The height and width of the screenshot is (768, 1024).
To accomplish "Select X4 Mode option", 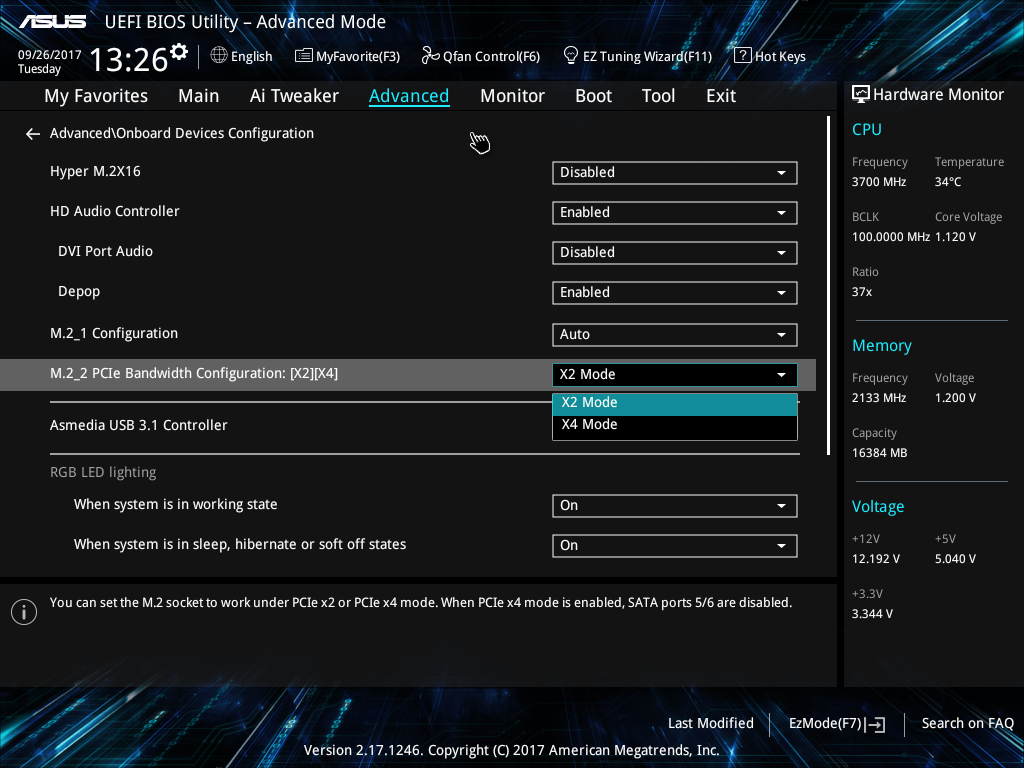I will coord(675,425).
